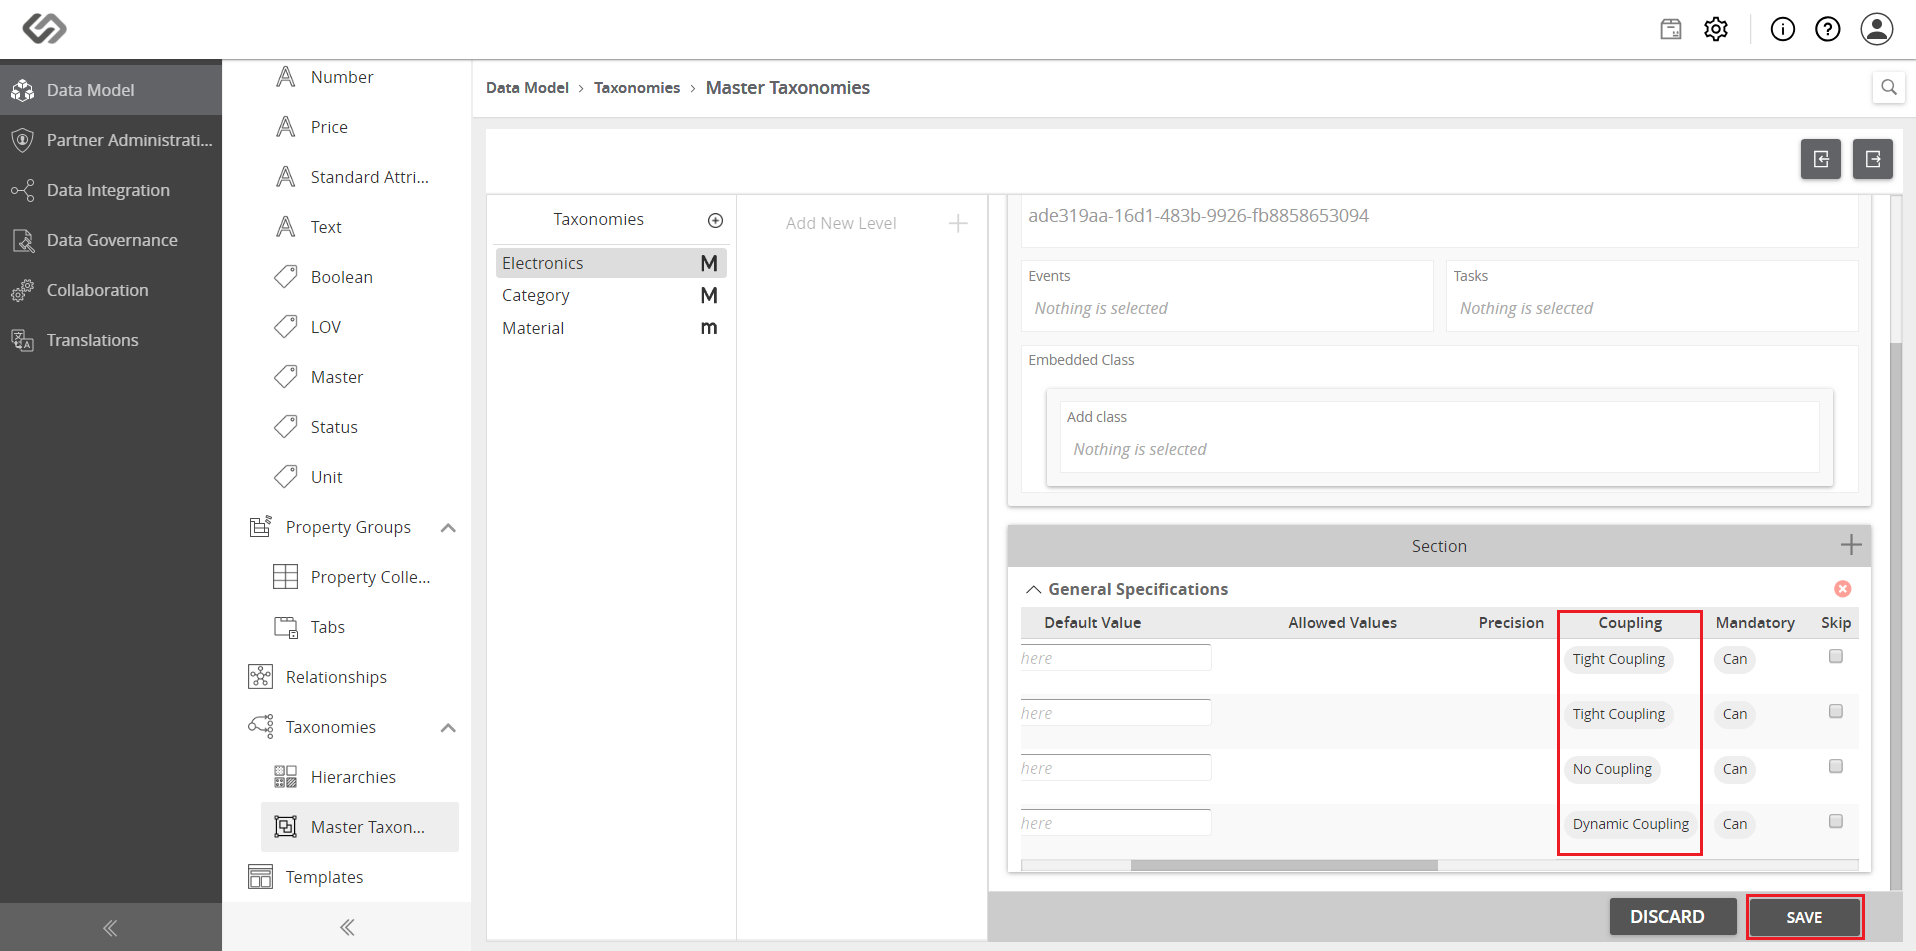Click the info circle icon
This screenshot has width=1916, height=951.
(1783, 29)
